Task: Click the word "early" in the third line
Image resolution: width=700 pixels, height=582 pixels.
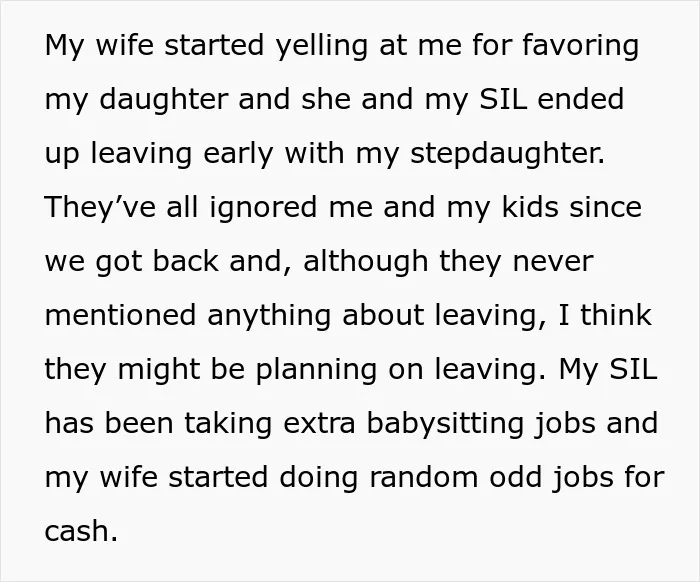Action: (238, 154)
